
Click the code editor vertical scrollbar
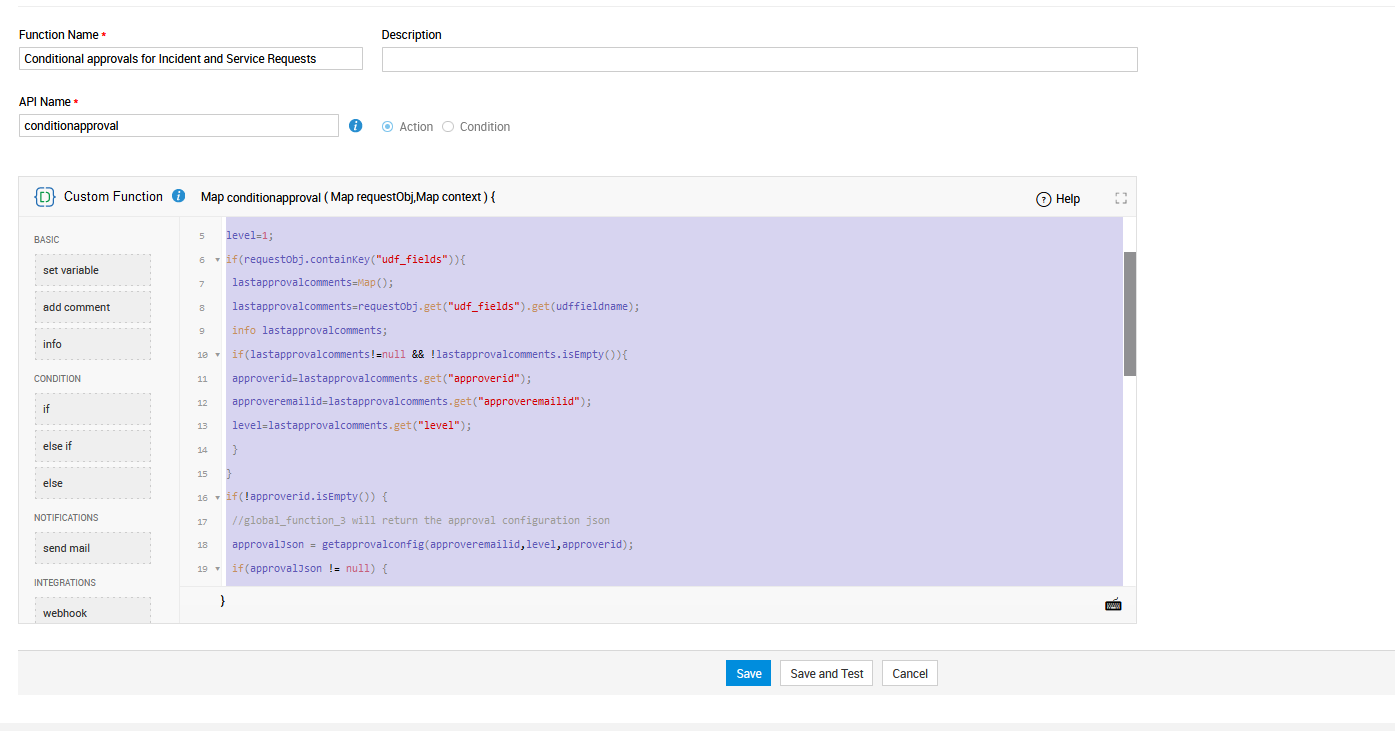1130,314
